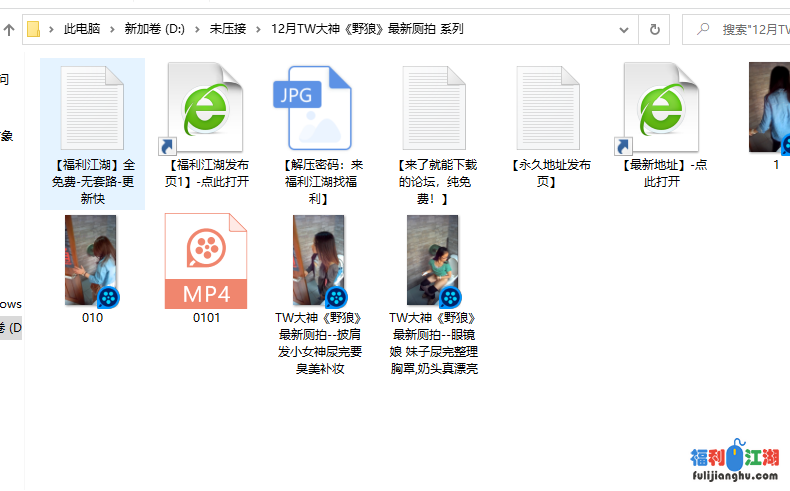Refresh the current folder view

[655, 29]
